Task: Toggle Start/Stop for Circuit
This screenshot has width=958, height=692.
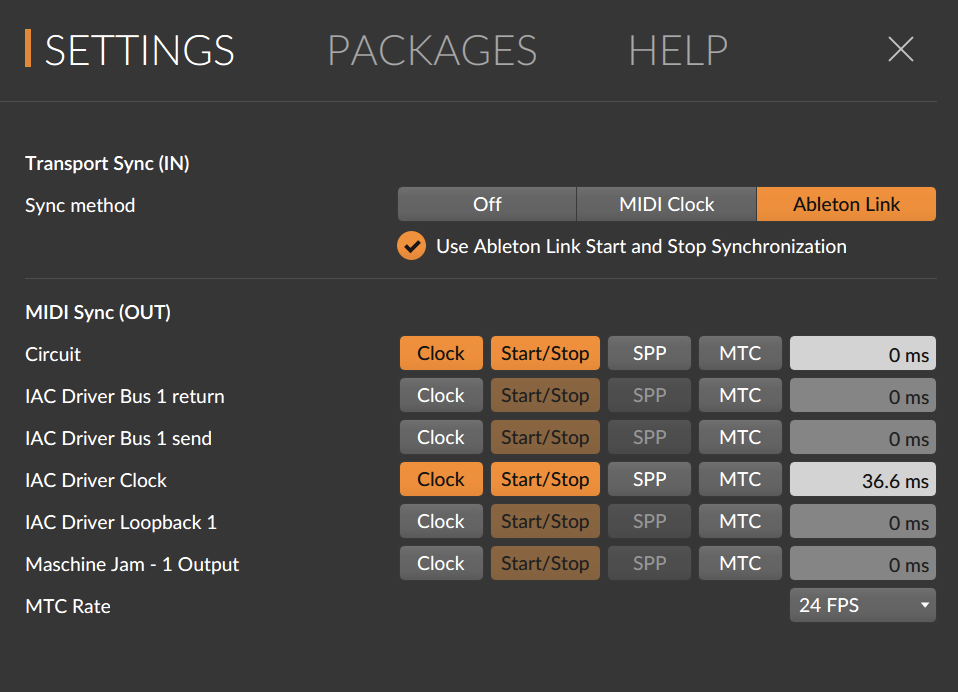Action: coord(545,353)
